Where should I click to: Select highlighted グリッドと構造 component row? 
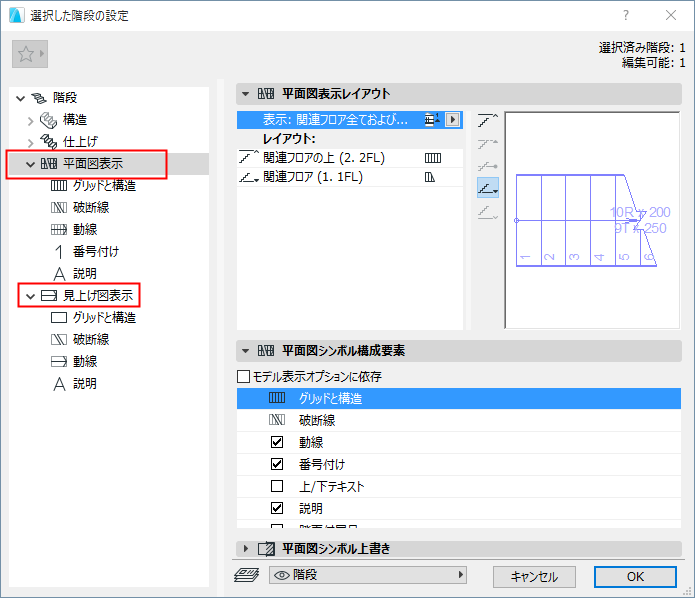(459, 399)
